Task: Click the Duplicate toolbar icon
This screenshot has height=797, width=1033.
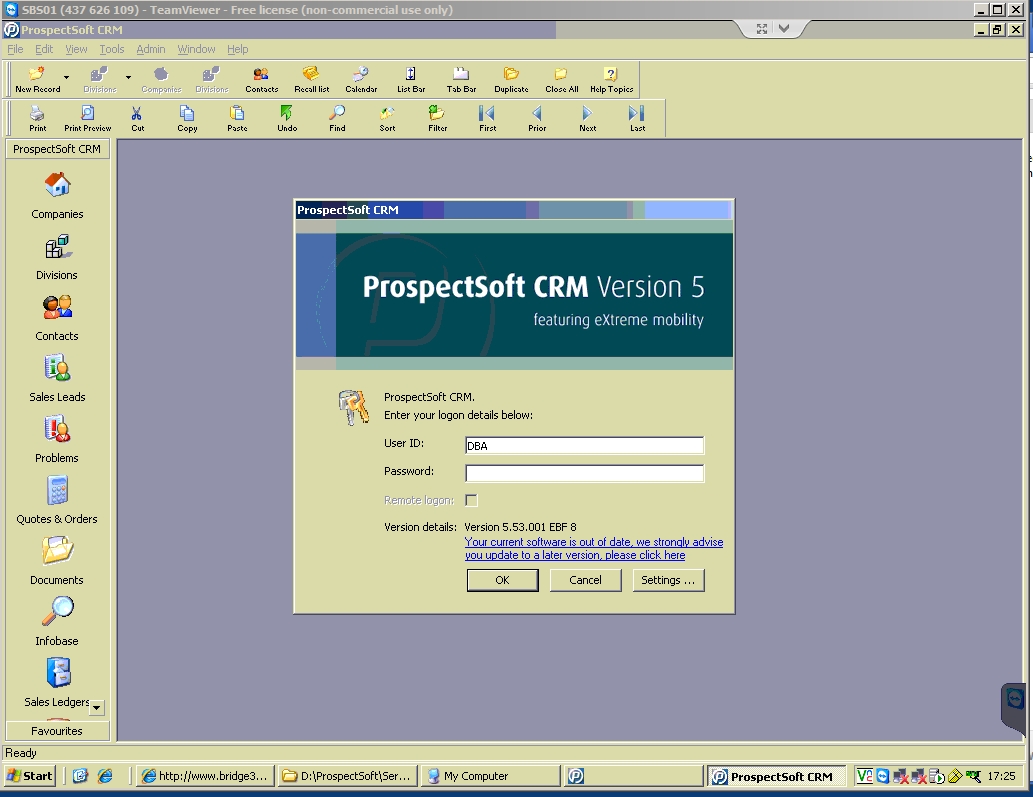Action: coord(511,80)
